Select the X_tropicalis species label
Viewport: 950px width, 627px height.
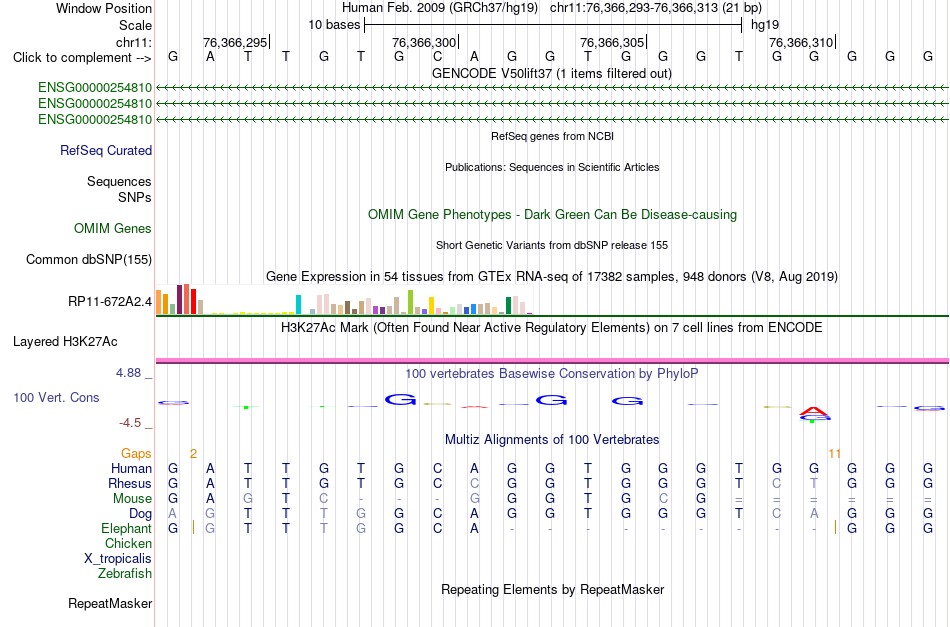coord(118,559)
